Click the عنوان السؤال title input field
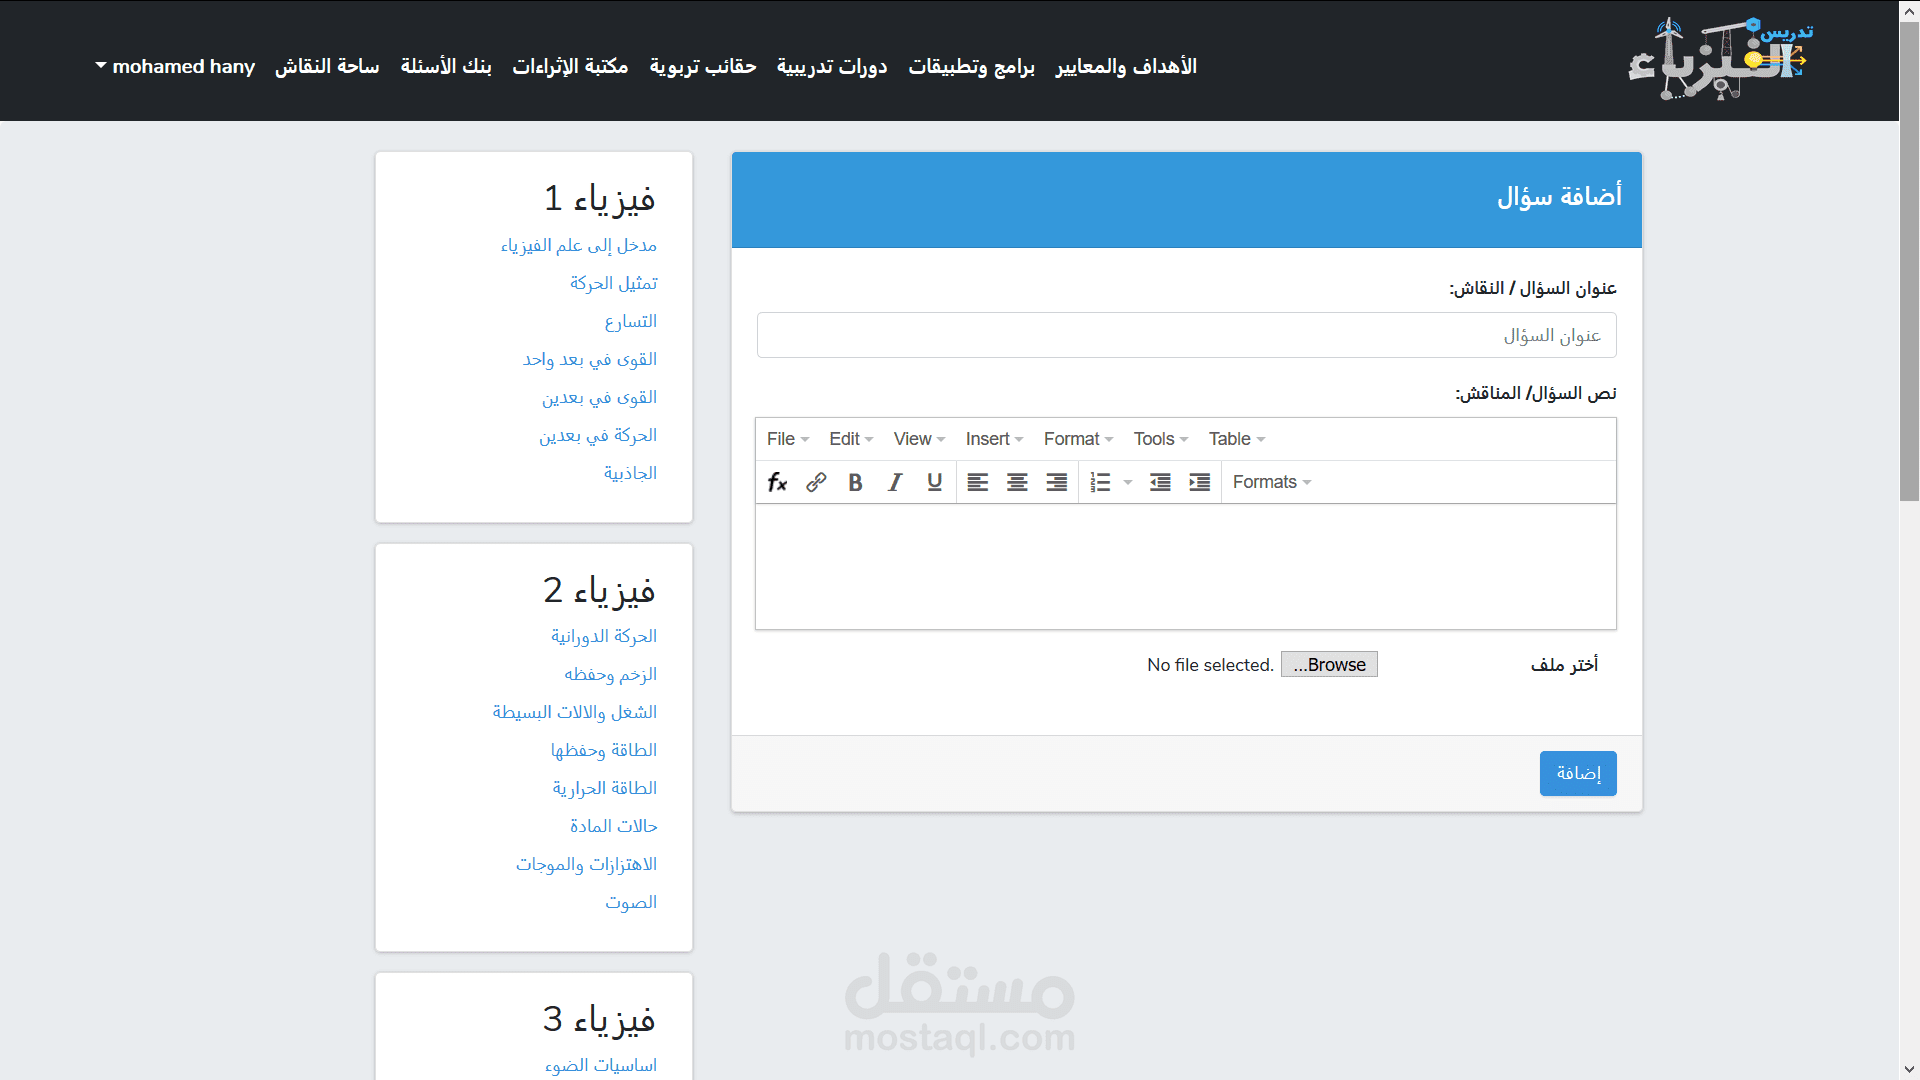The image size is (1920, 1080). [1186, 335]
